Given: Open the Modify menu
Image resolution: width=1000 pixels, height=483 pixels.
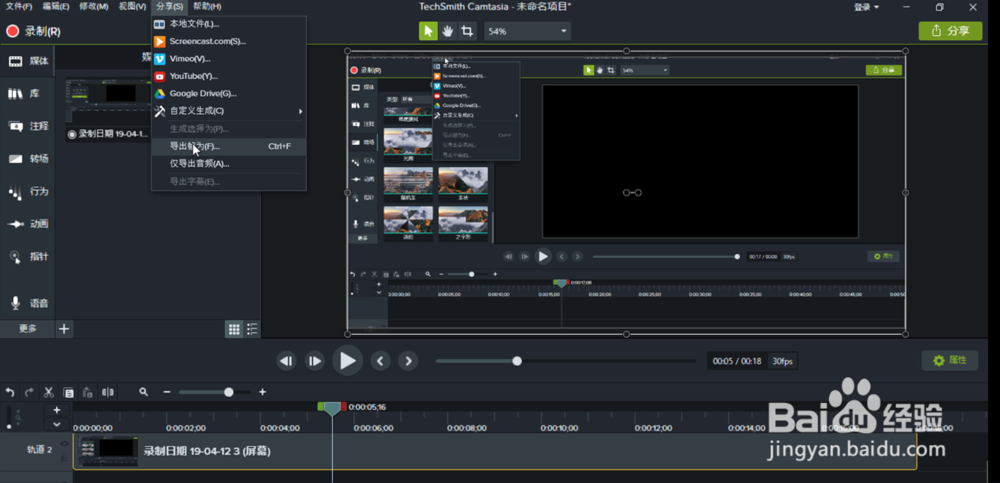Looking at the screenshot, I should (x=94, y=6).
